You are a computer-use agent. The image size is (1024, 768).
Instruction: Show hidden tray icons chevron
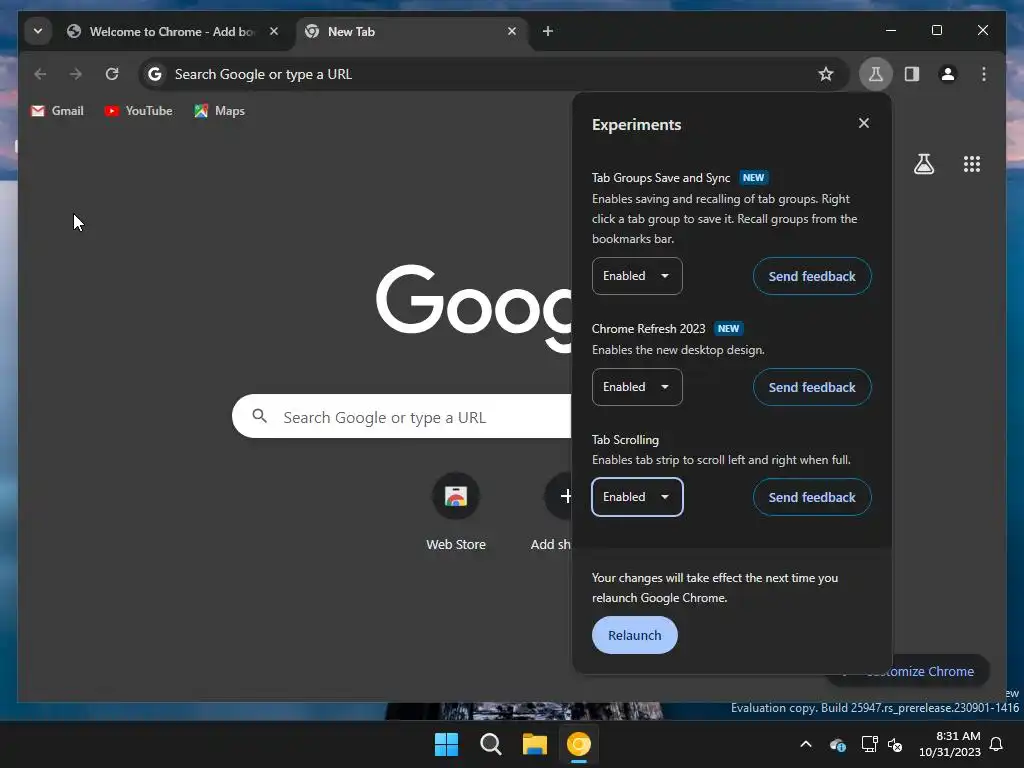[806, 744]
